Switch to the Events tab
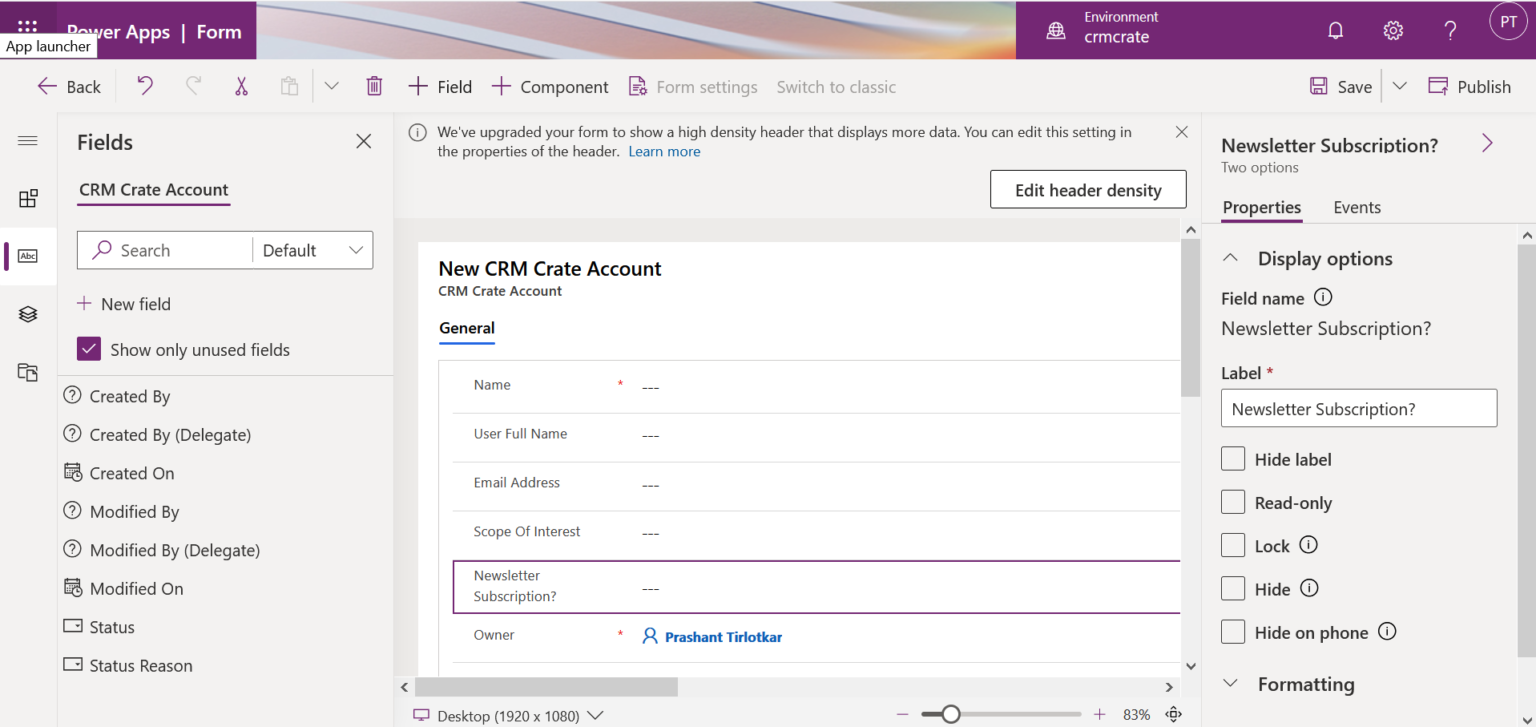This screenshot has width=1536, height=727. [1357, 207]
